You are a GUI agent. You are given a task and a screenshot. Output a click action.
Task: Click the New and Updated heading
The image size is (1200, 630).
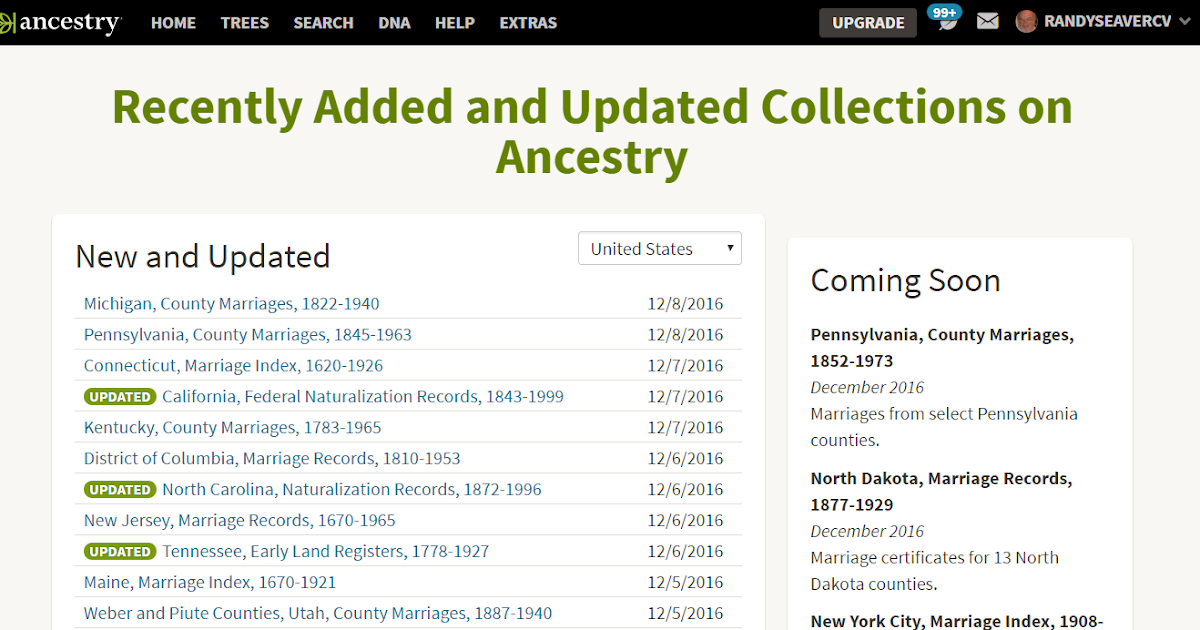pos(203,257)
